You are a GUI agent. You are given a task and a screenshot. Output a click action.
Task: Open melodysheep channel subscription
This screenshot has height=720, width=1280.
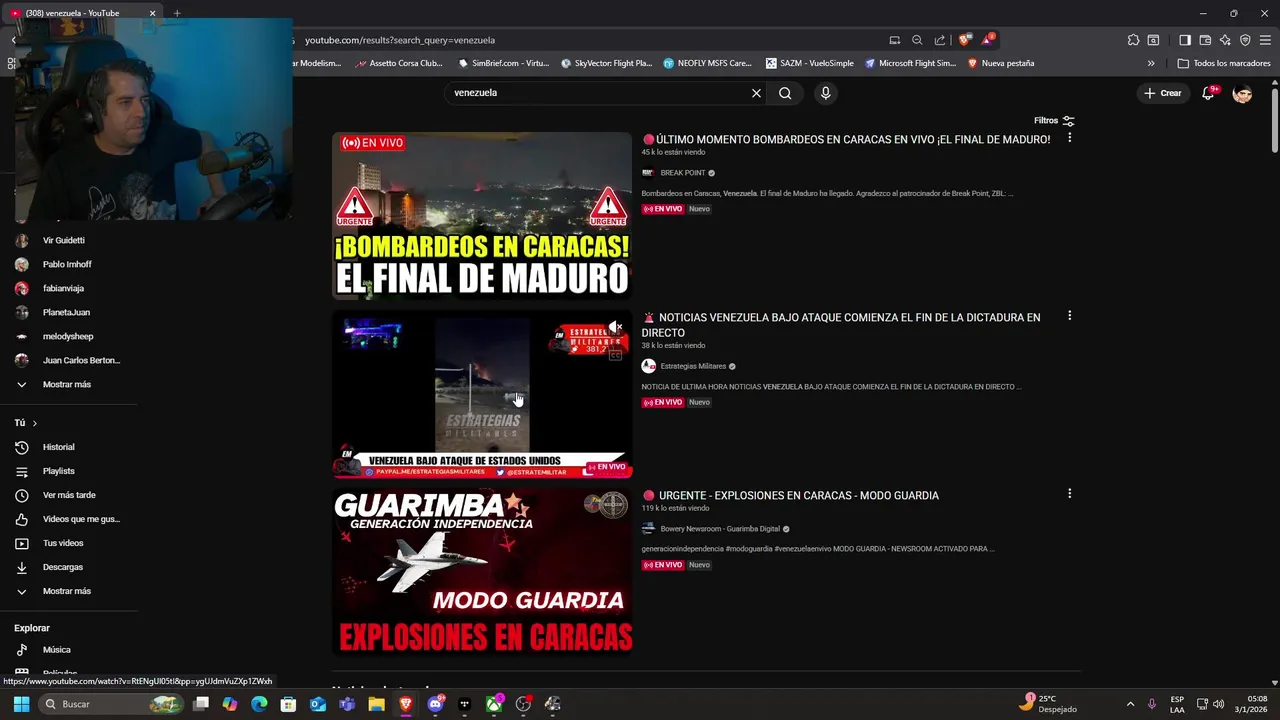tap(68, 337)
